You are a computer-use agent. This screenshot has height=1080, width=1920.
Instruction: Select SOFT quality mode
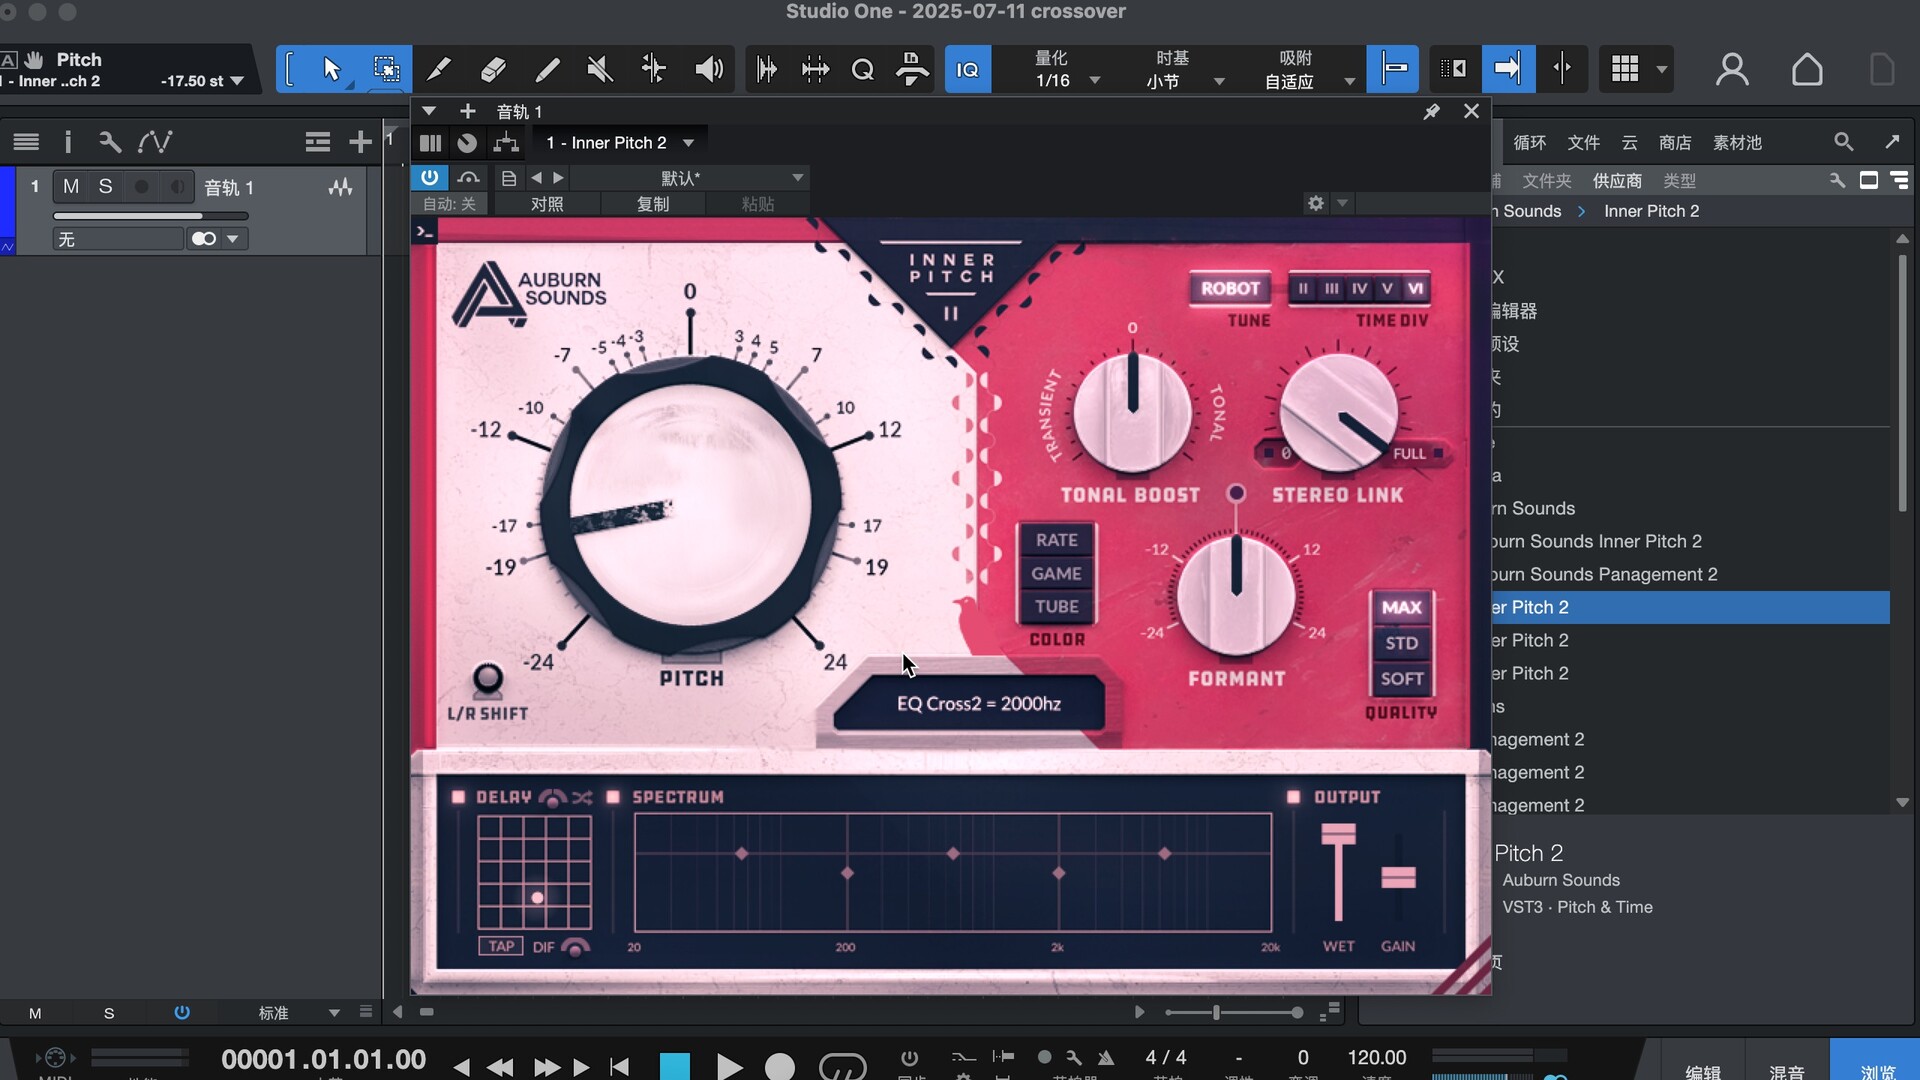point(1401,679)
